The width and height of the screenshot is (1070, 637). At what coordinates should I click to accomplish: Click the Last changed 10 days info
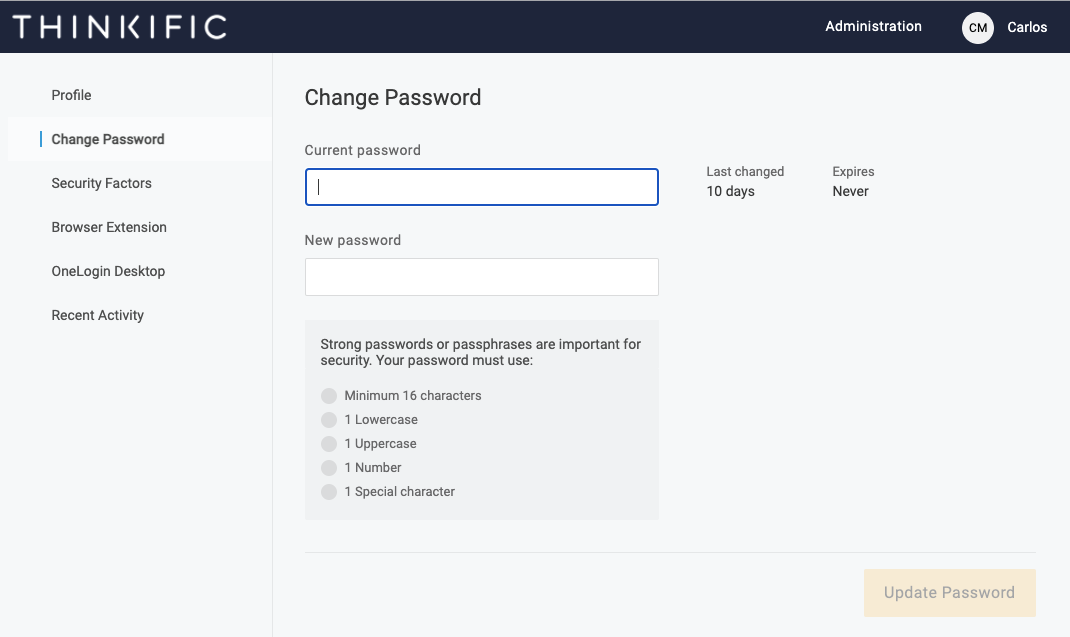point(745,182)
